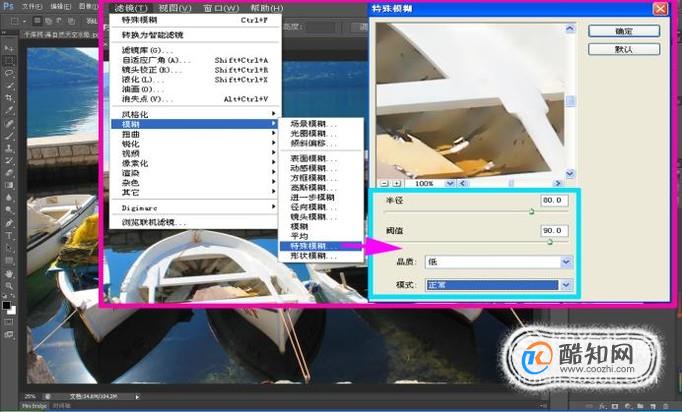Select the Spot Healing Brush tool
Image resolution: width=682 pixels, height=412 pixels.
(x=9, y=123)
